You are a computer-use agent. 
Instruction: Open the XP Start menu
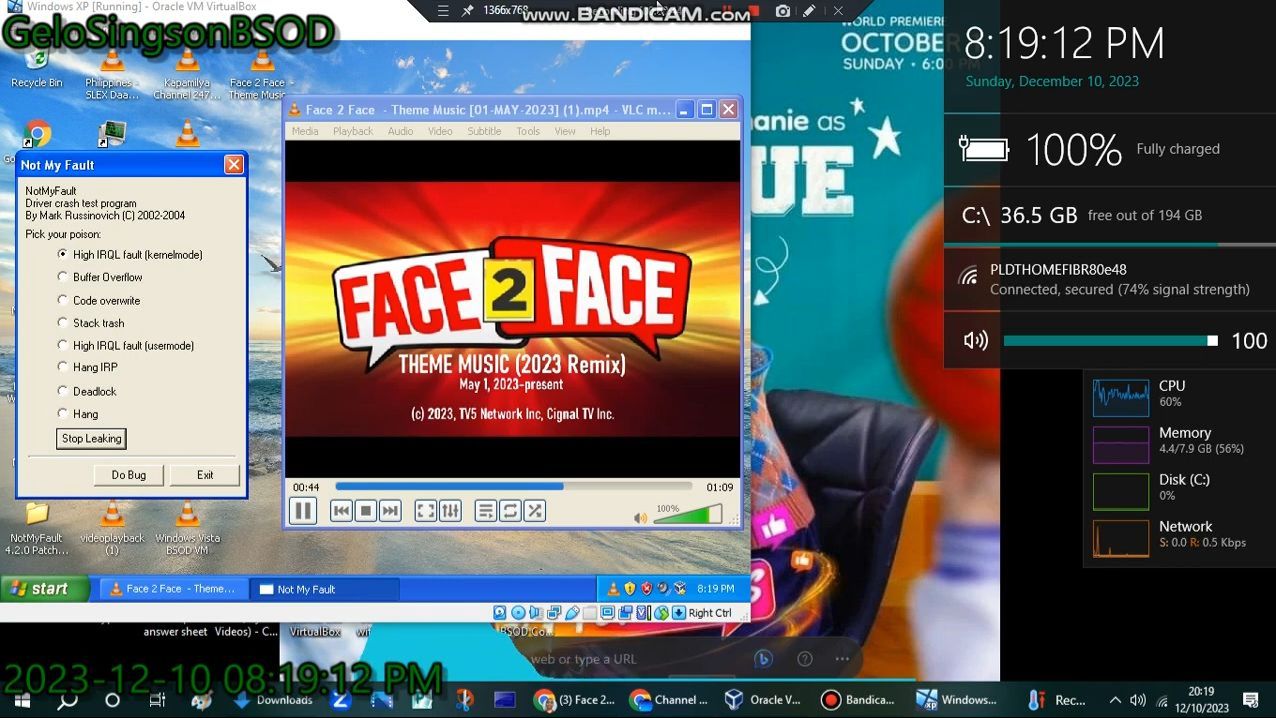click(x=44, y=589)
